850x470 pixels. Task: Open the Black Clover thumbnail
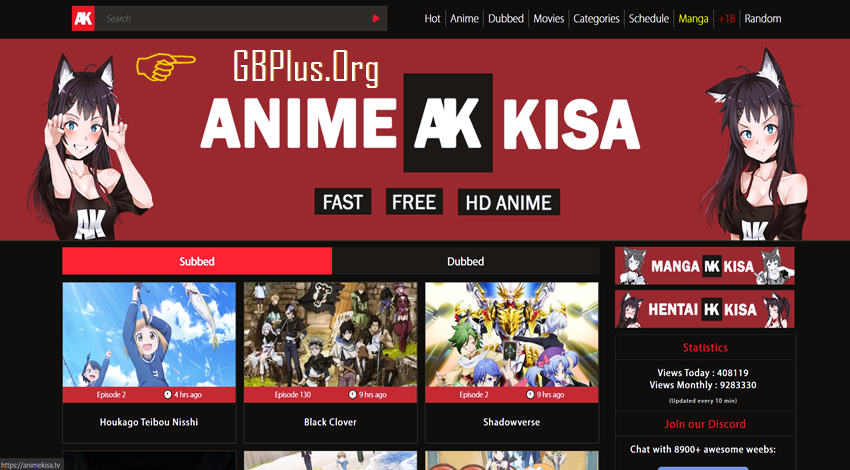[330, 334]
